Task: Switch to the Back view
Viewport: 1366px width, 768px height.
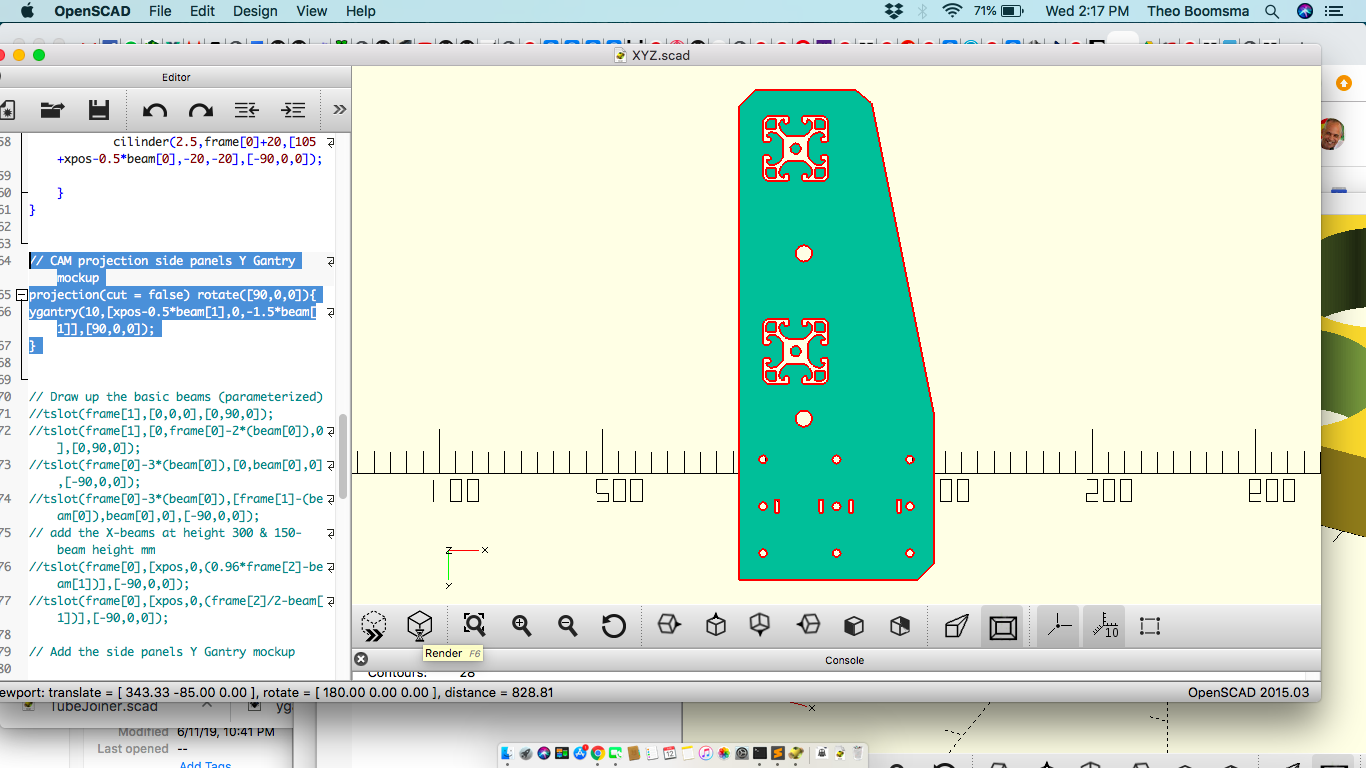Action: coord(900,626)
